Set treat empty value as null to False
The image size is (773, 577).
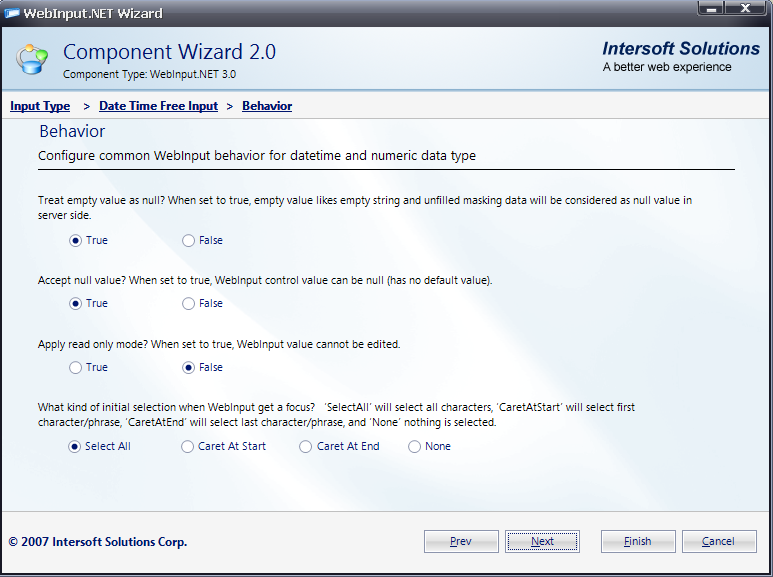click(x=189, y=240)
